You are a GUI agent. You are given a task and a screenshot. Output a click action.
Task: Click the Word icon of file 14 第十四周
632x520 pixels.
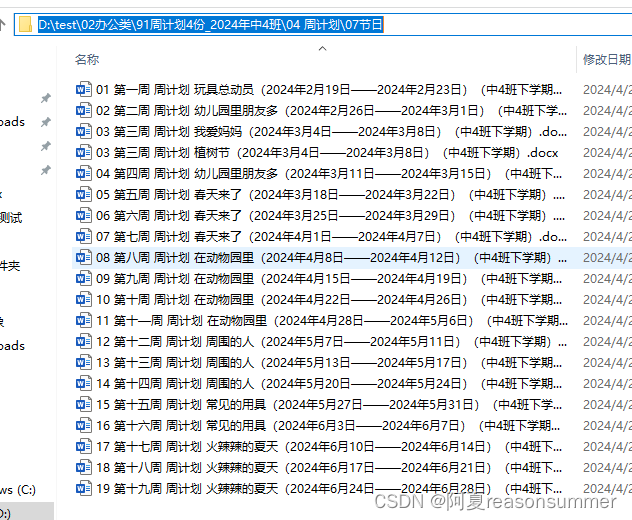click(x=83, y=383)
